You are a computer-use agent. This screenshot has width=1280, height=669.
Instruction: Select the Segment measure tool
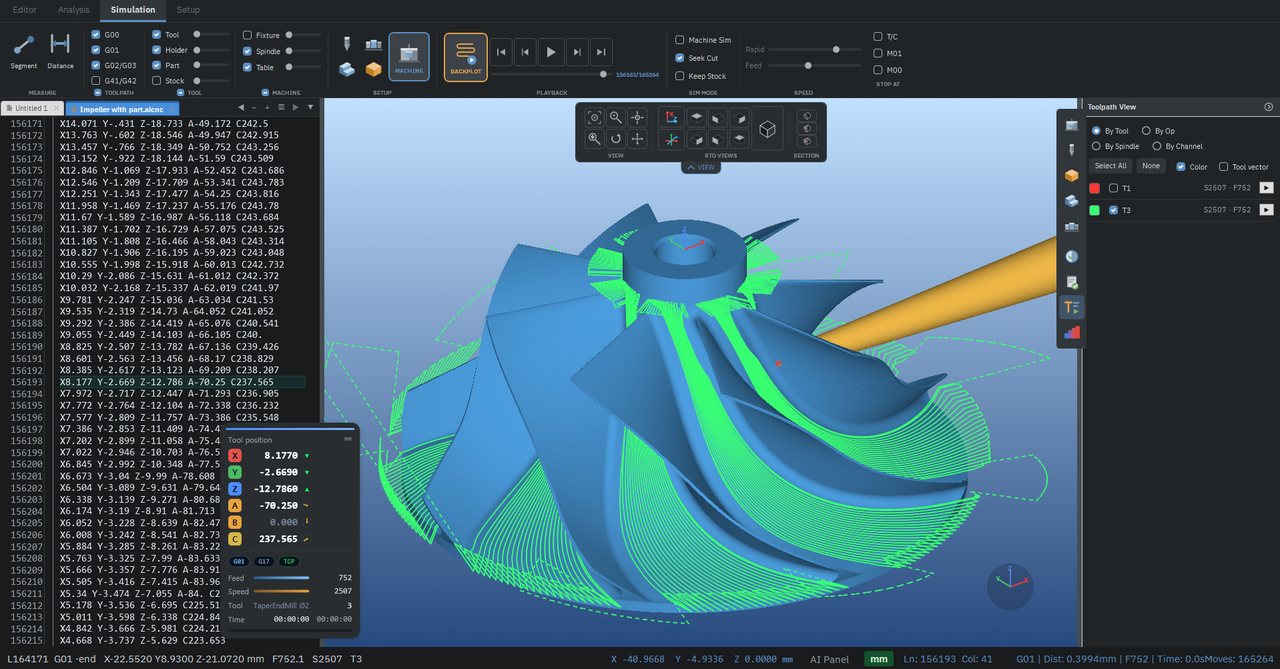(24, 52)
